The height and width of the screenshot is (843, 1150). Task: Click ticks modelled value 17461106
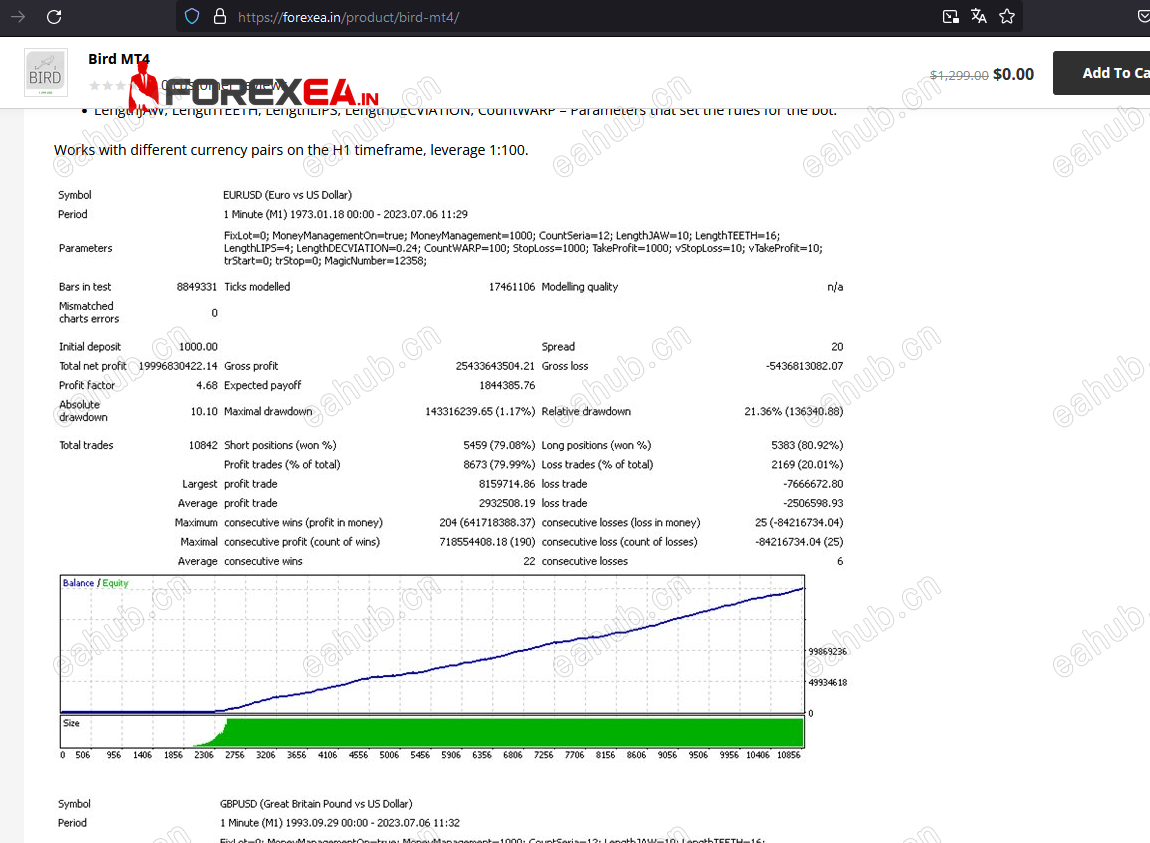[x=512, y=287]
